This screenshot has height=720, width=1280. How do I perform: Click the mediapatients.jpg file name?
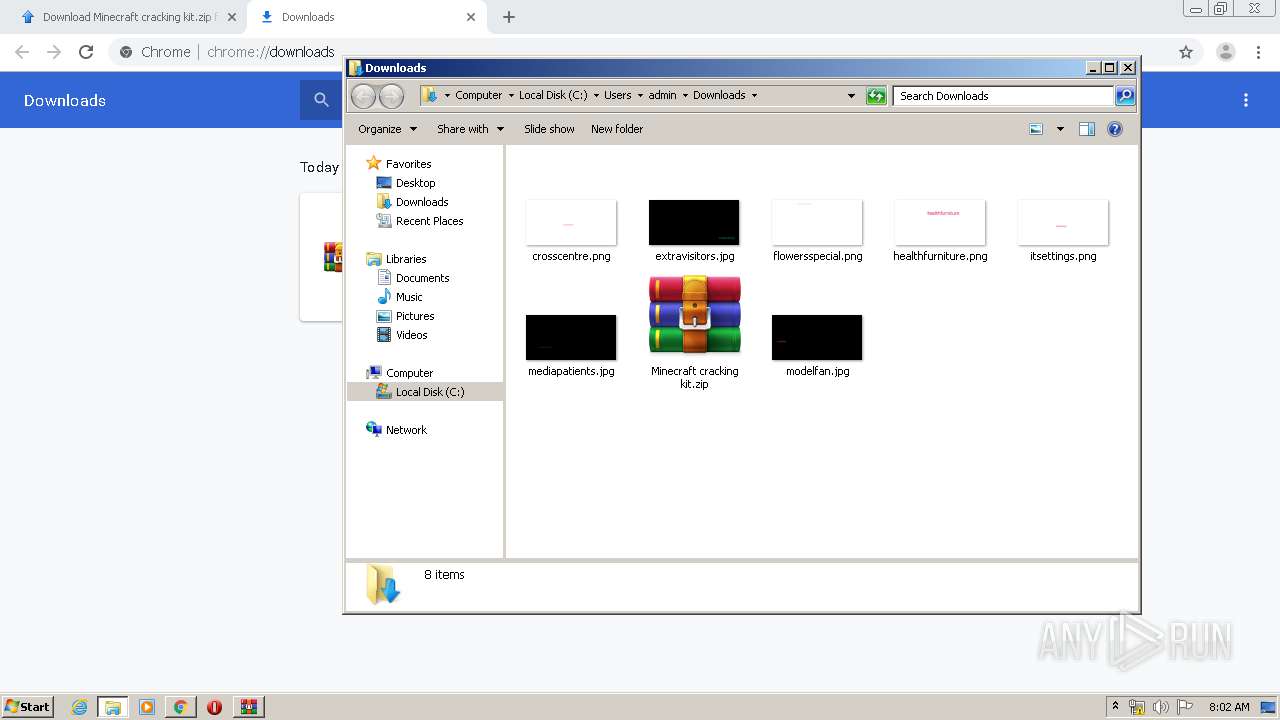point(571,371)
